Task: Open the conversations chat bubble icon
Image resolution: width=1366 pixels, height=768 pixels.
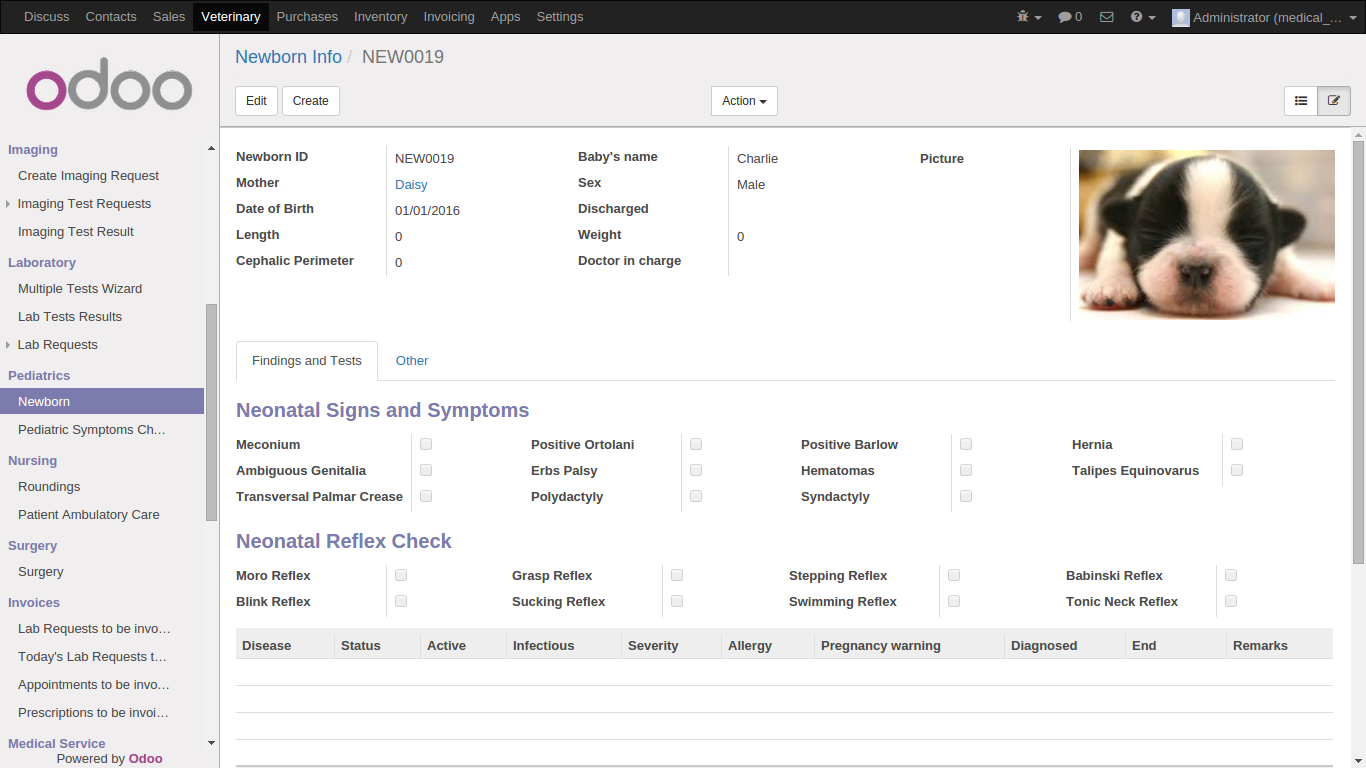Action: pos(1070,17)
